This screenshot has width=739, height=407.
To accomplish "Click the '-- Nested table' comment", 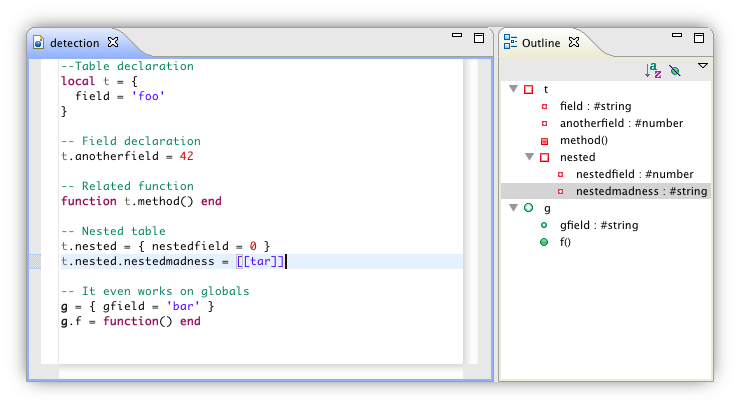I will click(113, 231).
